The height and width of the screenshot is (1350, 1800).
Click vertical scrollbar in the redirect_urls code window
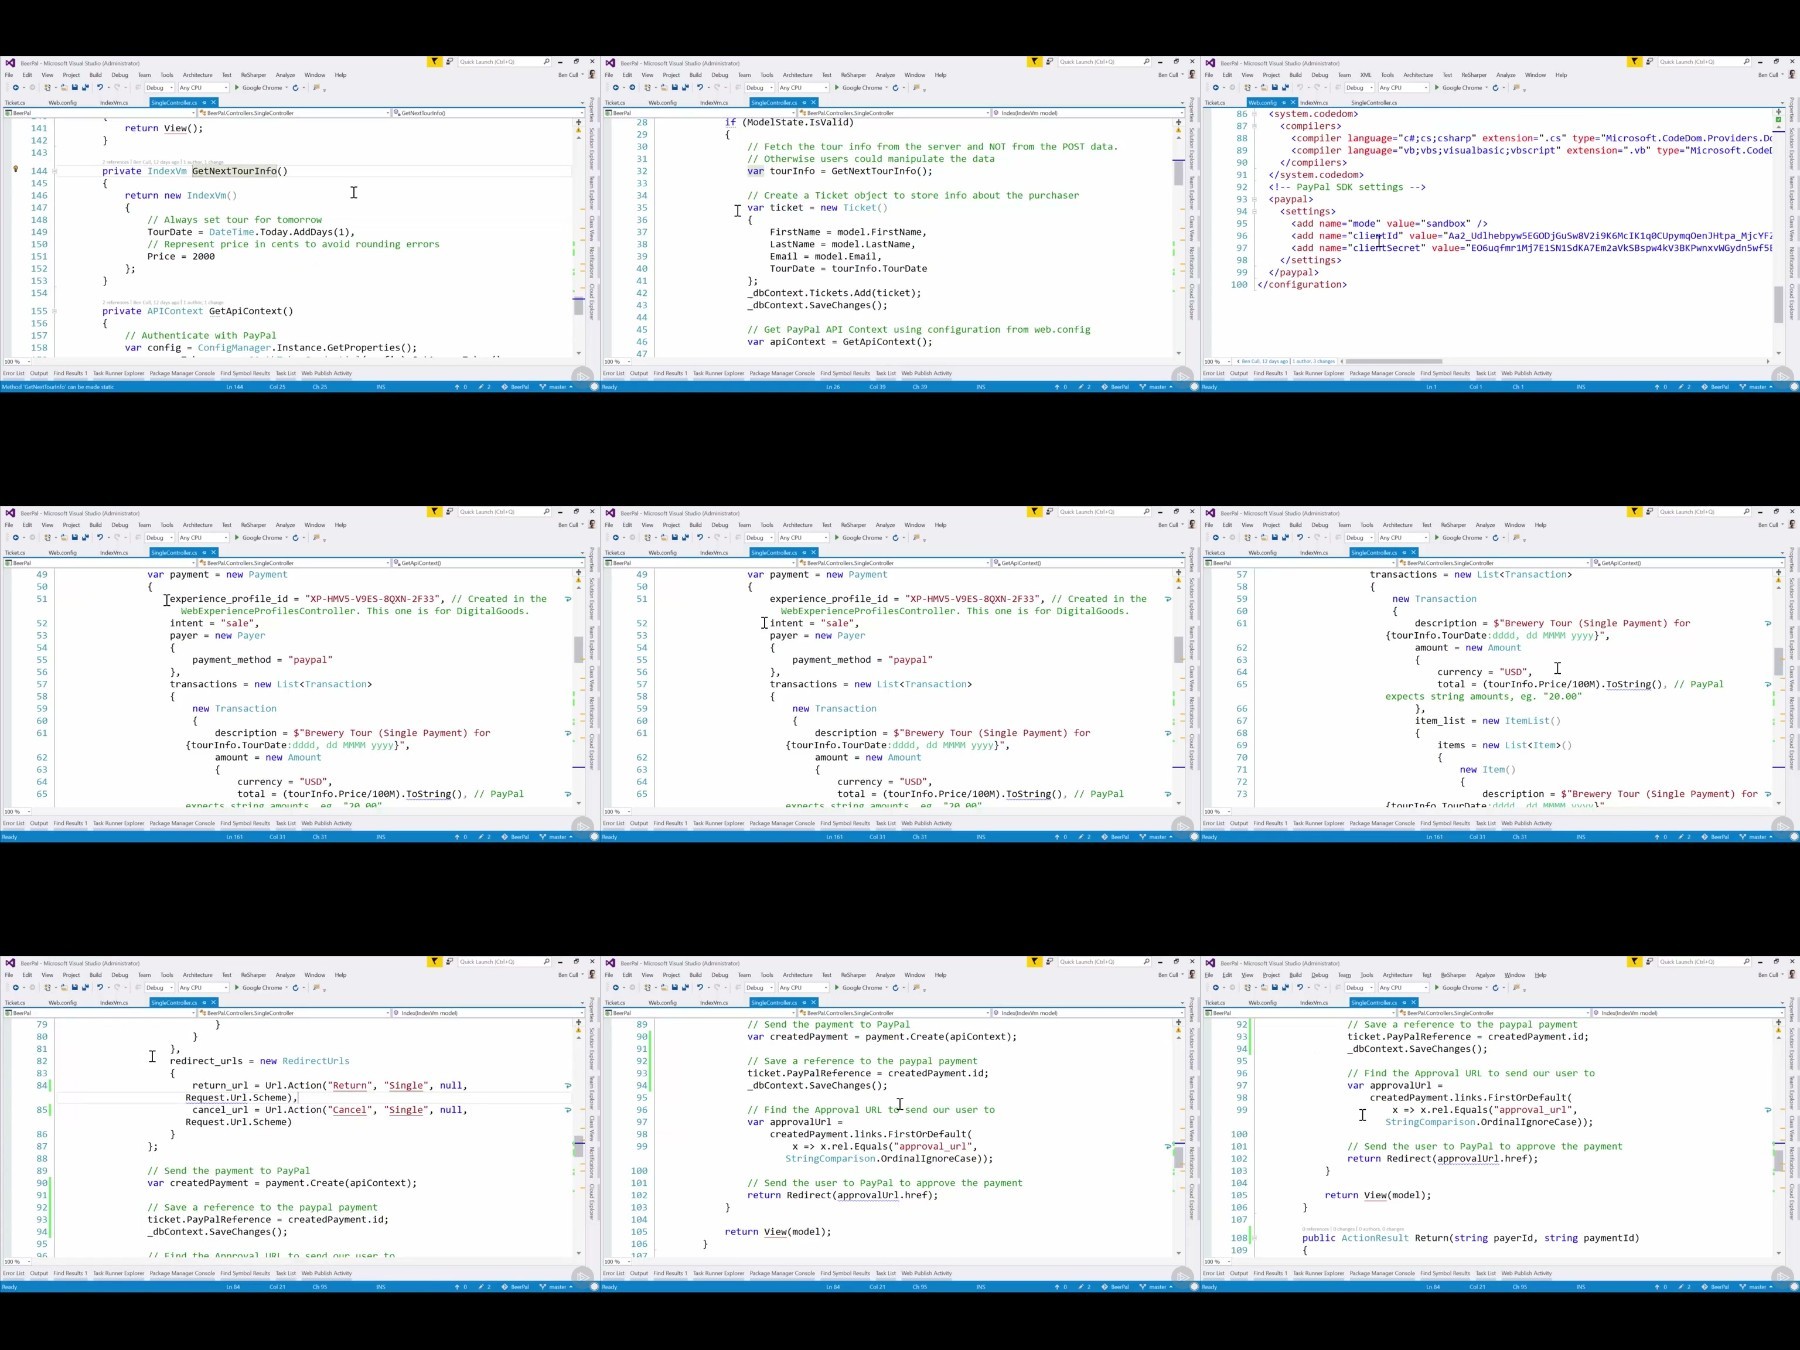click(578, 1146)
